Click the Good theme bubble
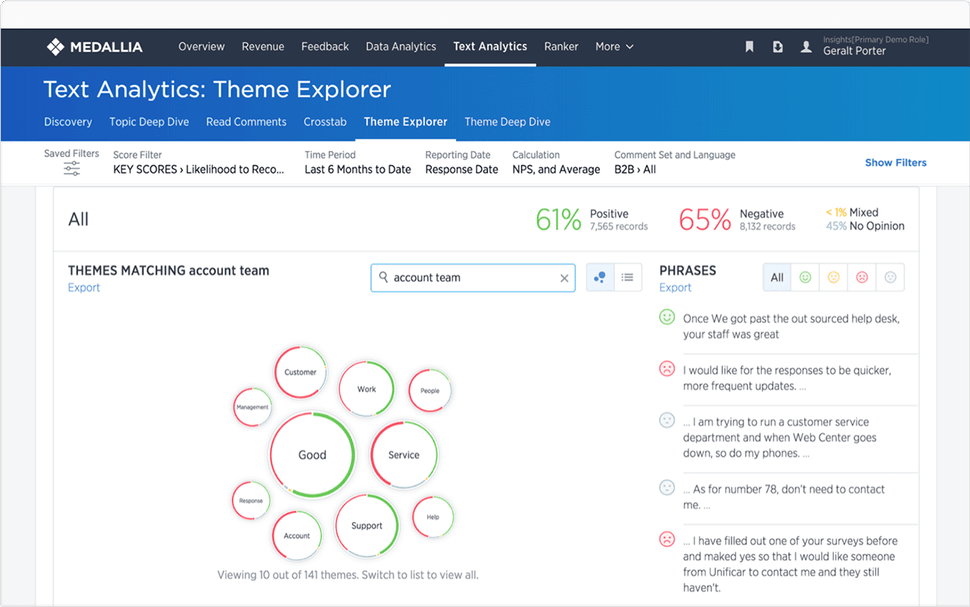Image resolution: width=970 pixels, height=607 pixels. (312, 455)
